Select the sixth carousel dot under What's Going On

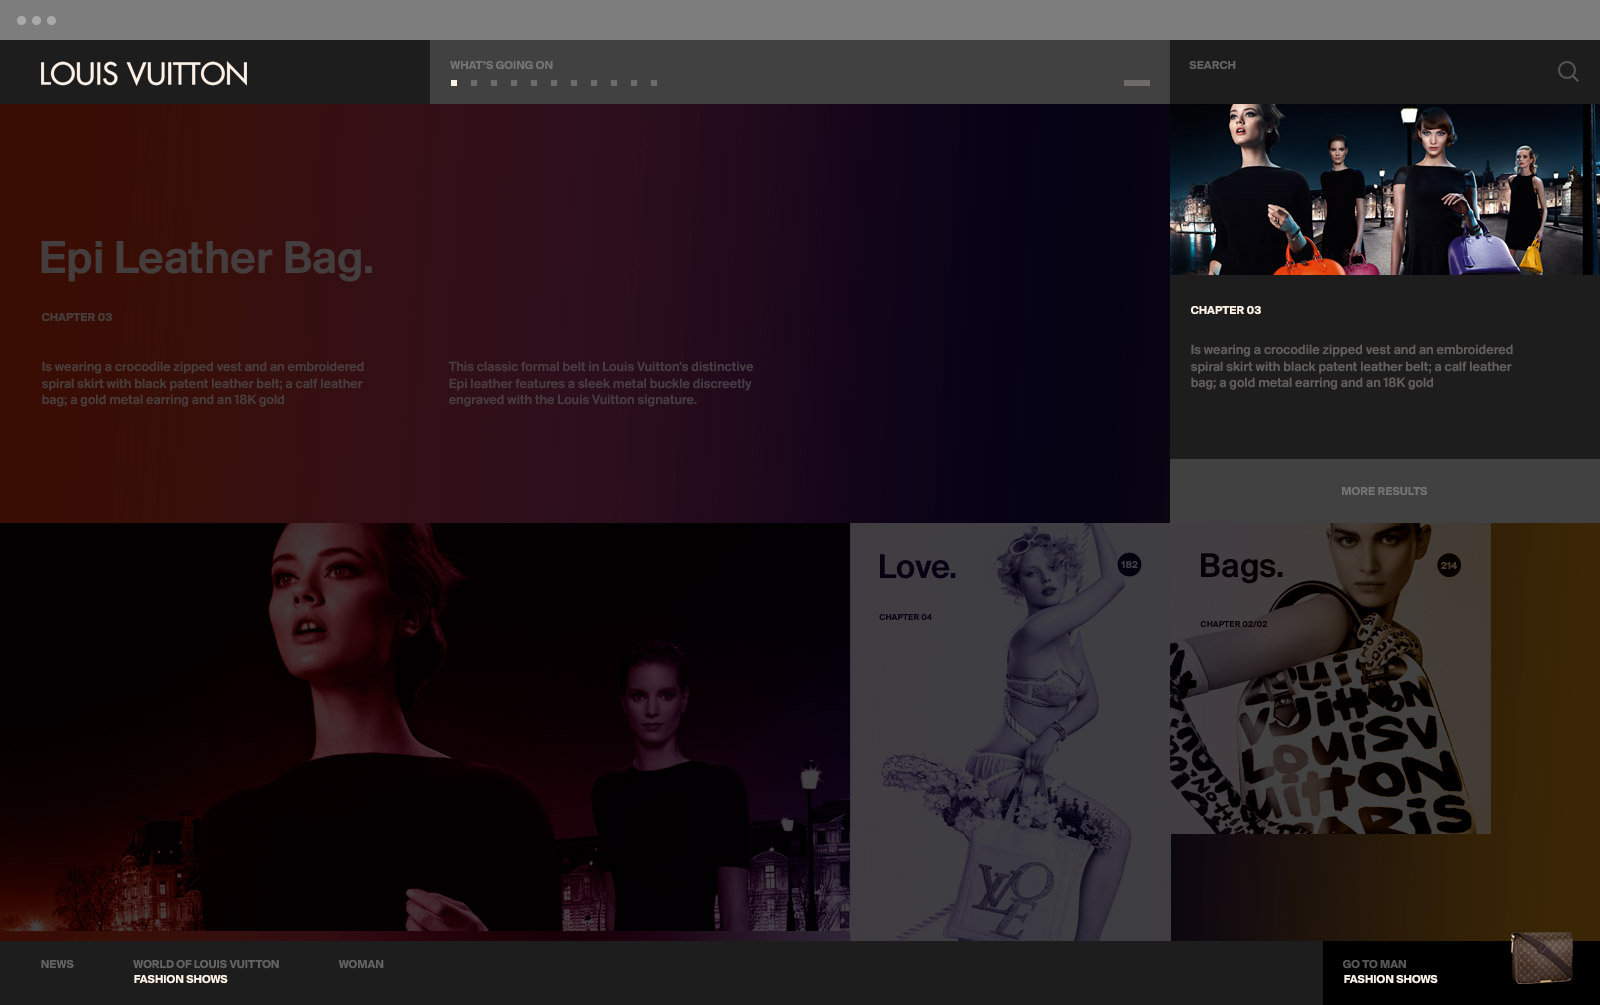554,83
